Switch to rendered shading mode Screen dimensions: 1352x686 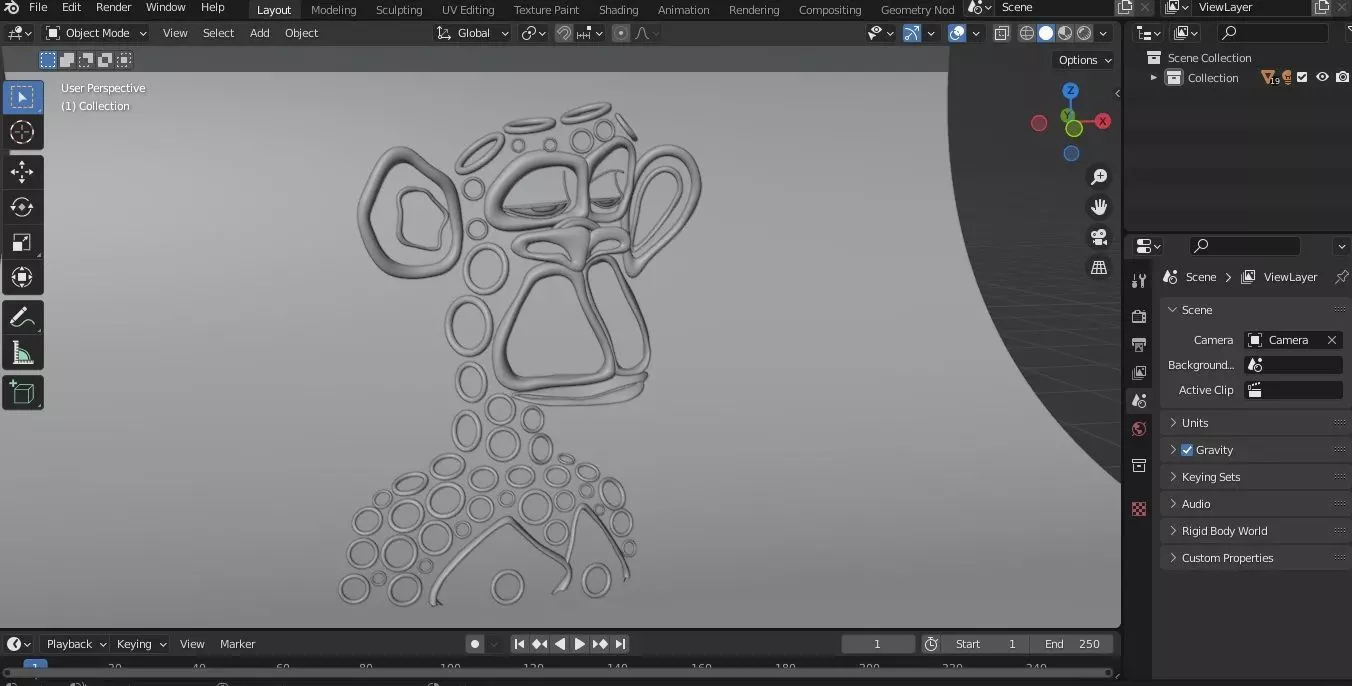(1084, 33)
